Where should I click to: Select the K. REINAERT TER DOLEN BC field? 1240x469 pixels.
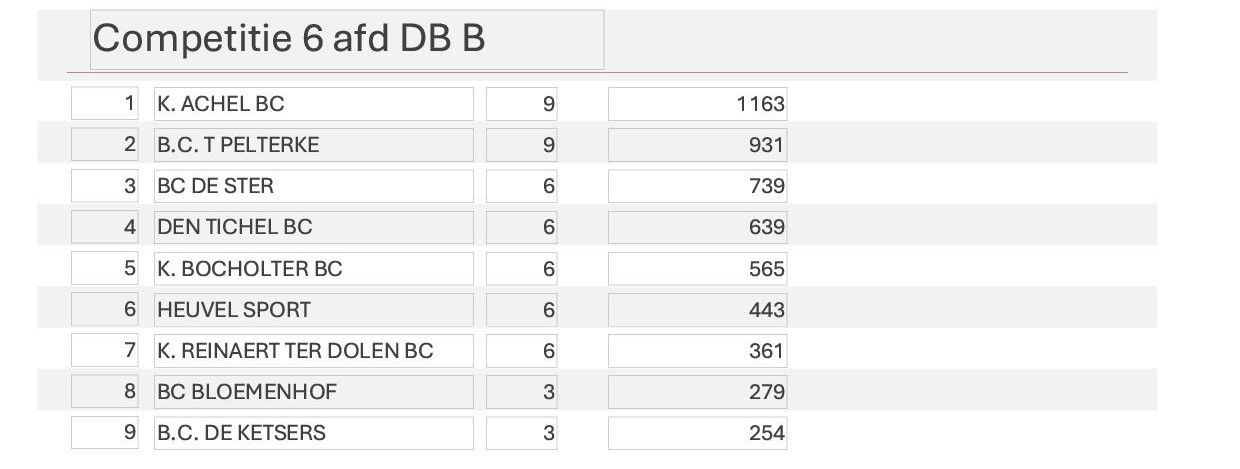313,351
